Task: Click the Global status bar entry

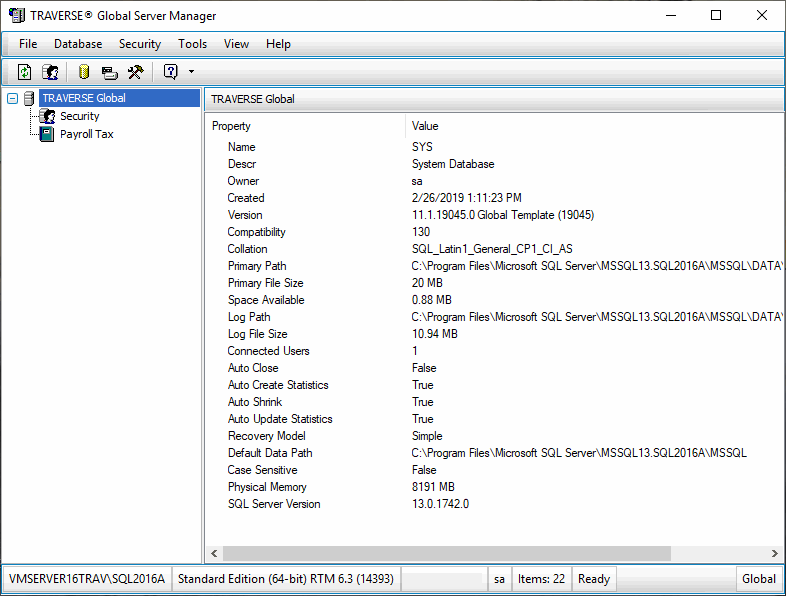Action: [x=759, y=579]
